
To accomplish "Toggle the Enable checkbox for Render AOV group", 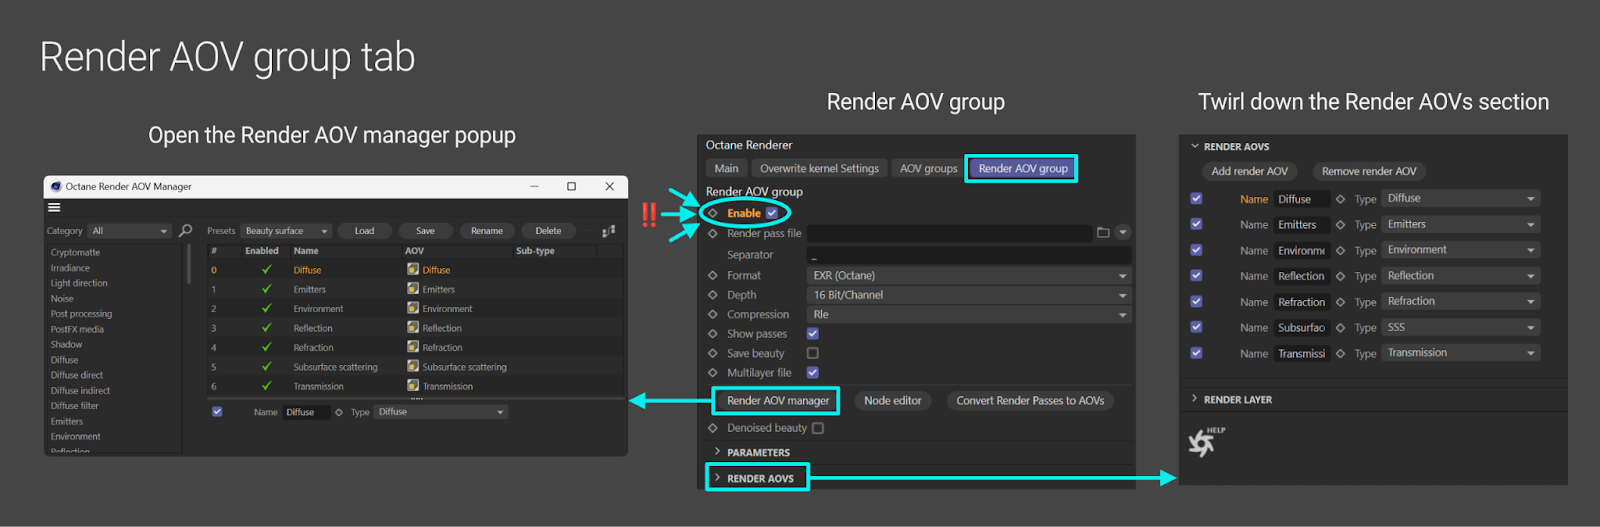I will click(772, 213).
